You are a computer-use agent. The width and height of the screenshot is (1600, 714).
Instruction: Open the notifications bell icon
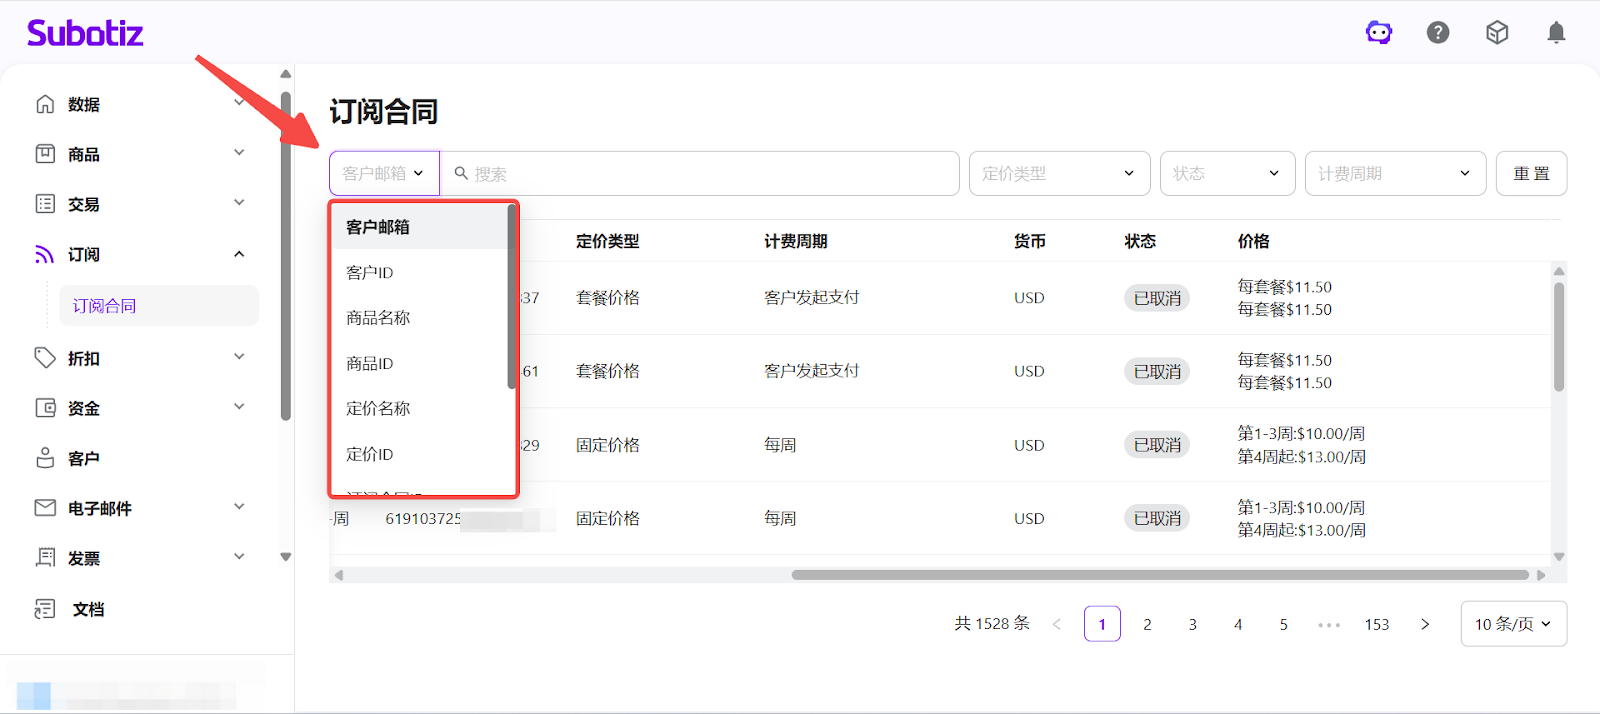1556,33
